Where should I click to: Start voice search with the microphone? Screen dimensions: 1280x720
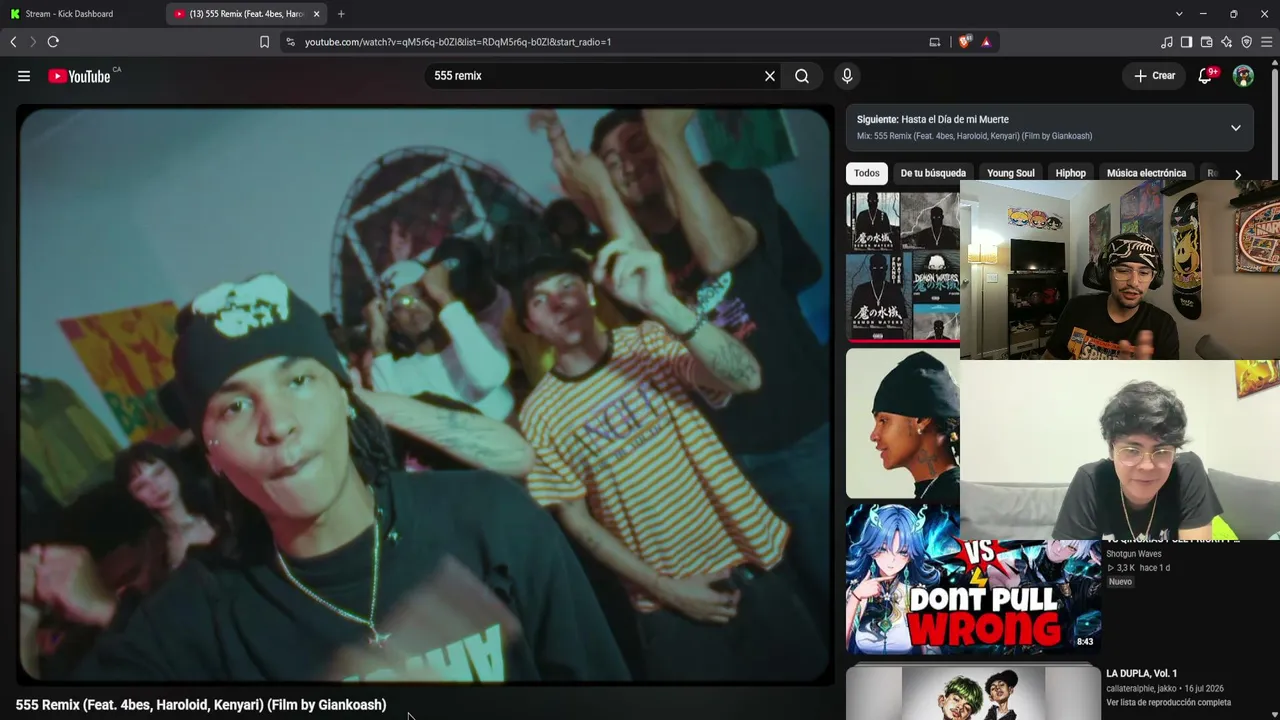pyautogui.click(x=847, y=76)
